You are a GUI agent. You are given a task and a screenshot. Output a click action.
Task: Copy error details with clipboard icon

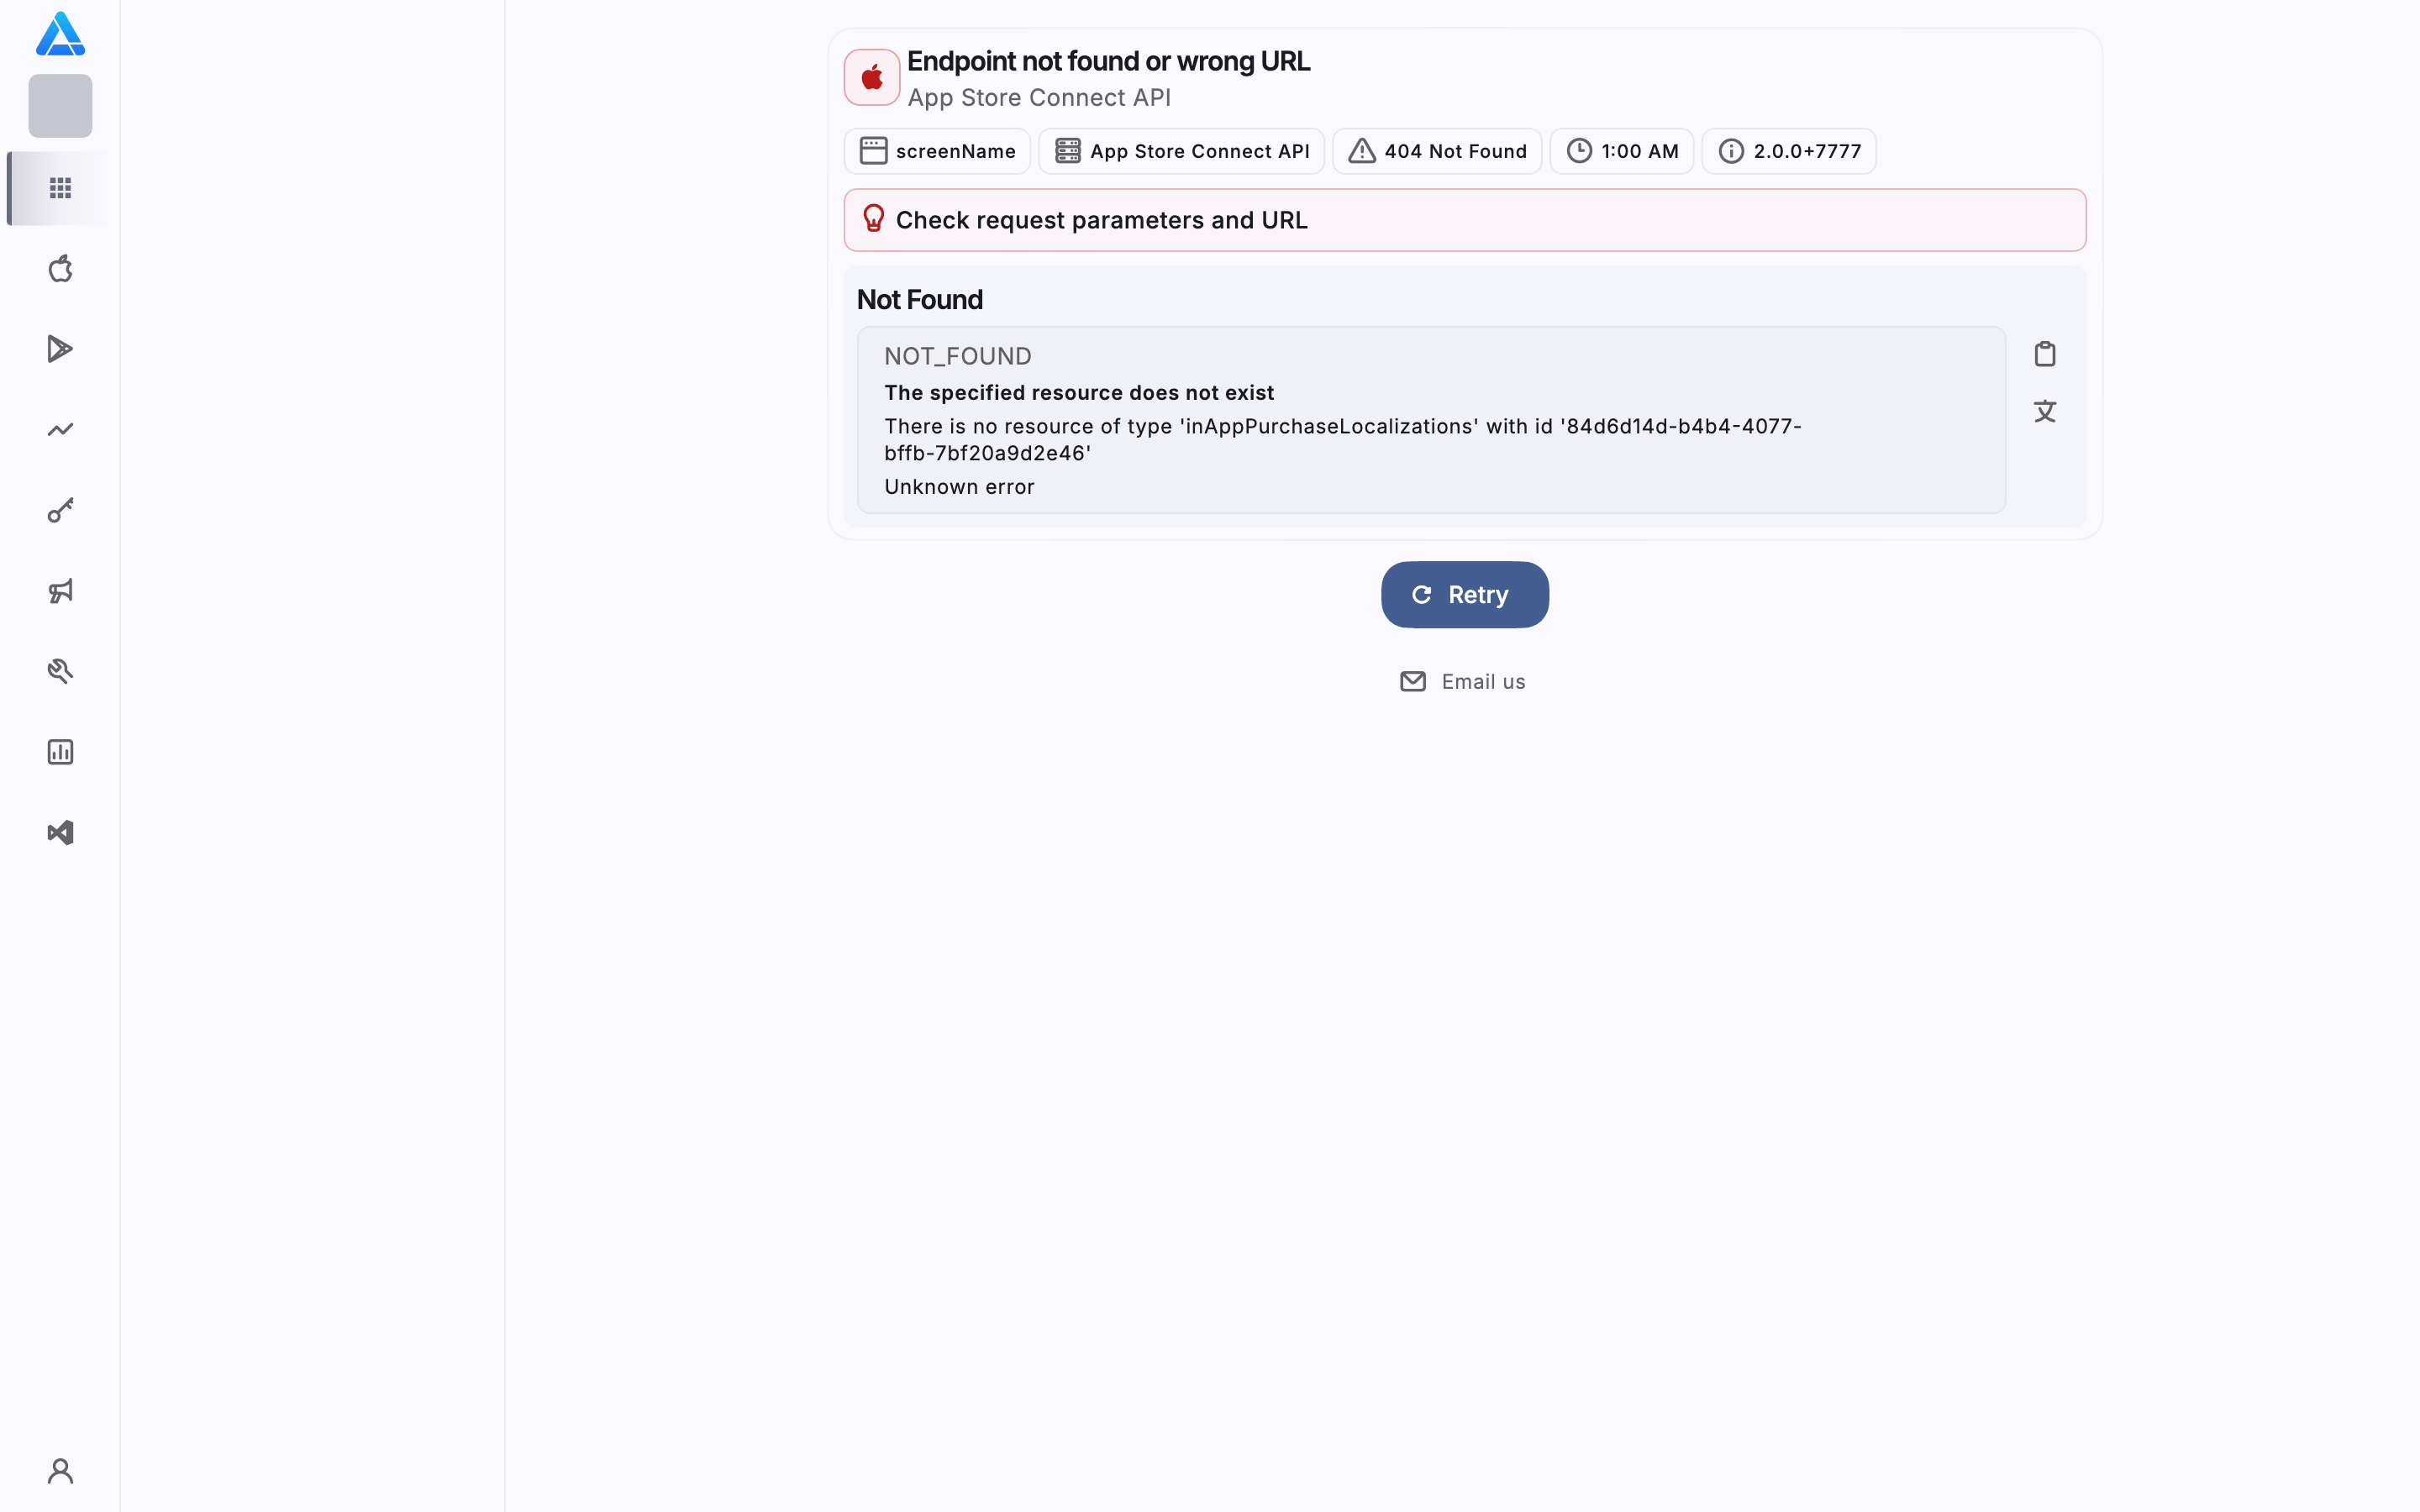click(x=2045, y=354)
